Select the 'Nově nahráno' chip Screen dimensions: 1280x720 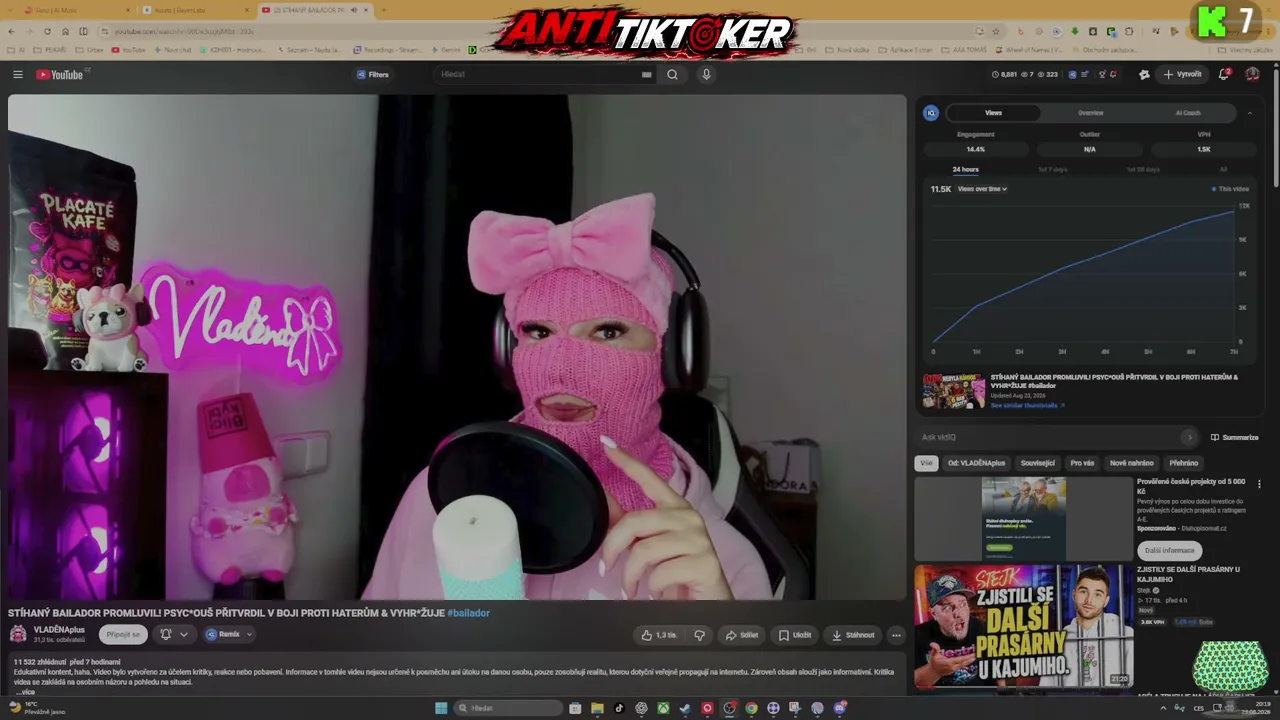coord(1131,463)
